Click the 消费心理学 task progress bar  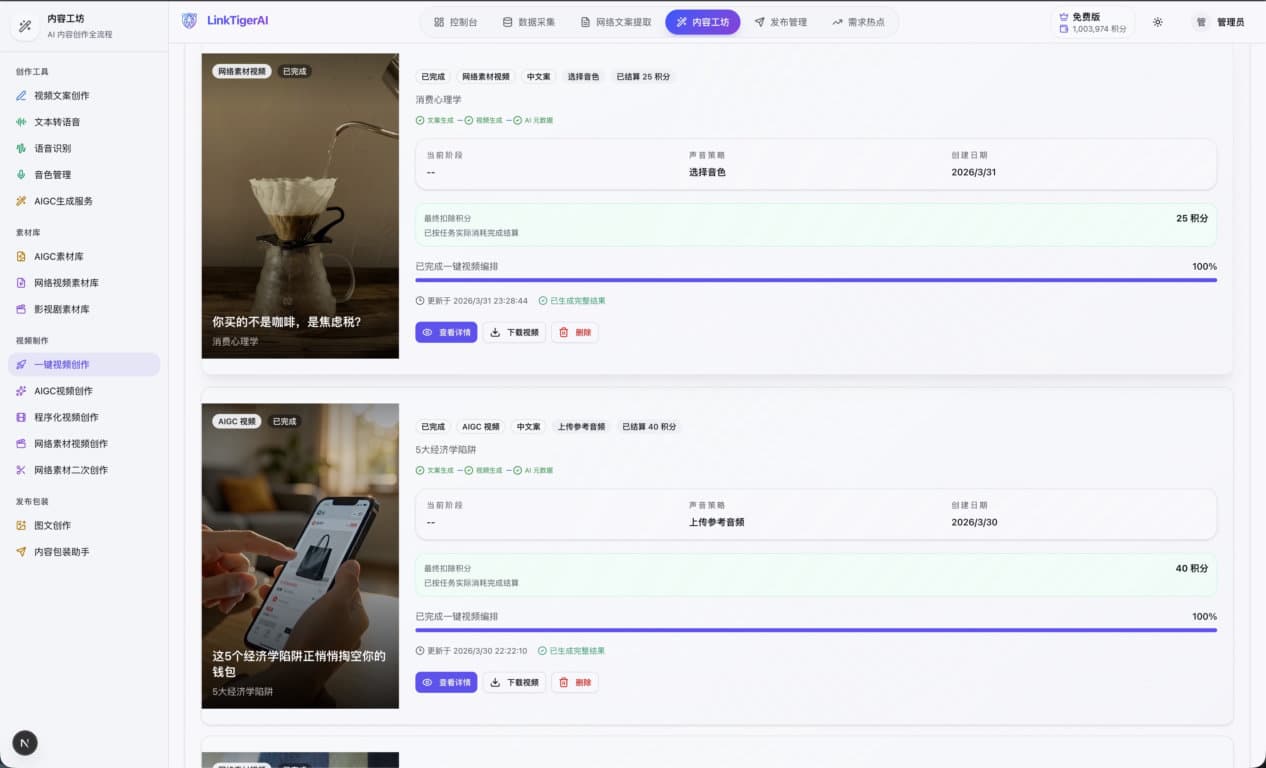pos(815,280)
